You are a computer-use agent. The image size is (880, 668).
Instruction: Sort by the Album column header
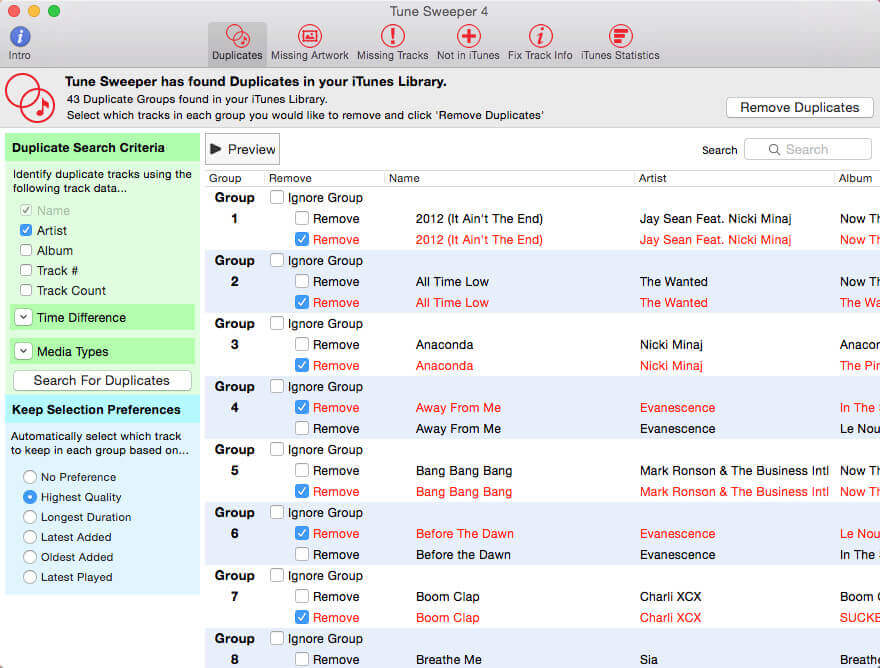[855, 178]
